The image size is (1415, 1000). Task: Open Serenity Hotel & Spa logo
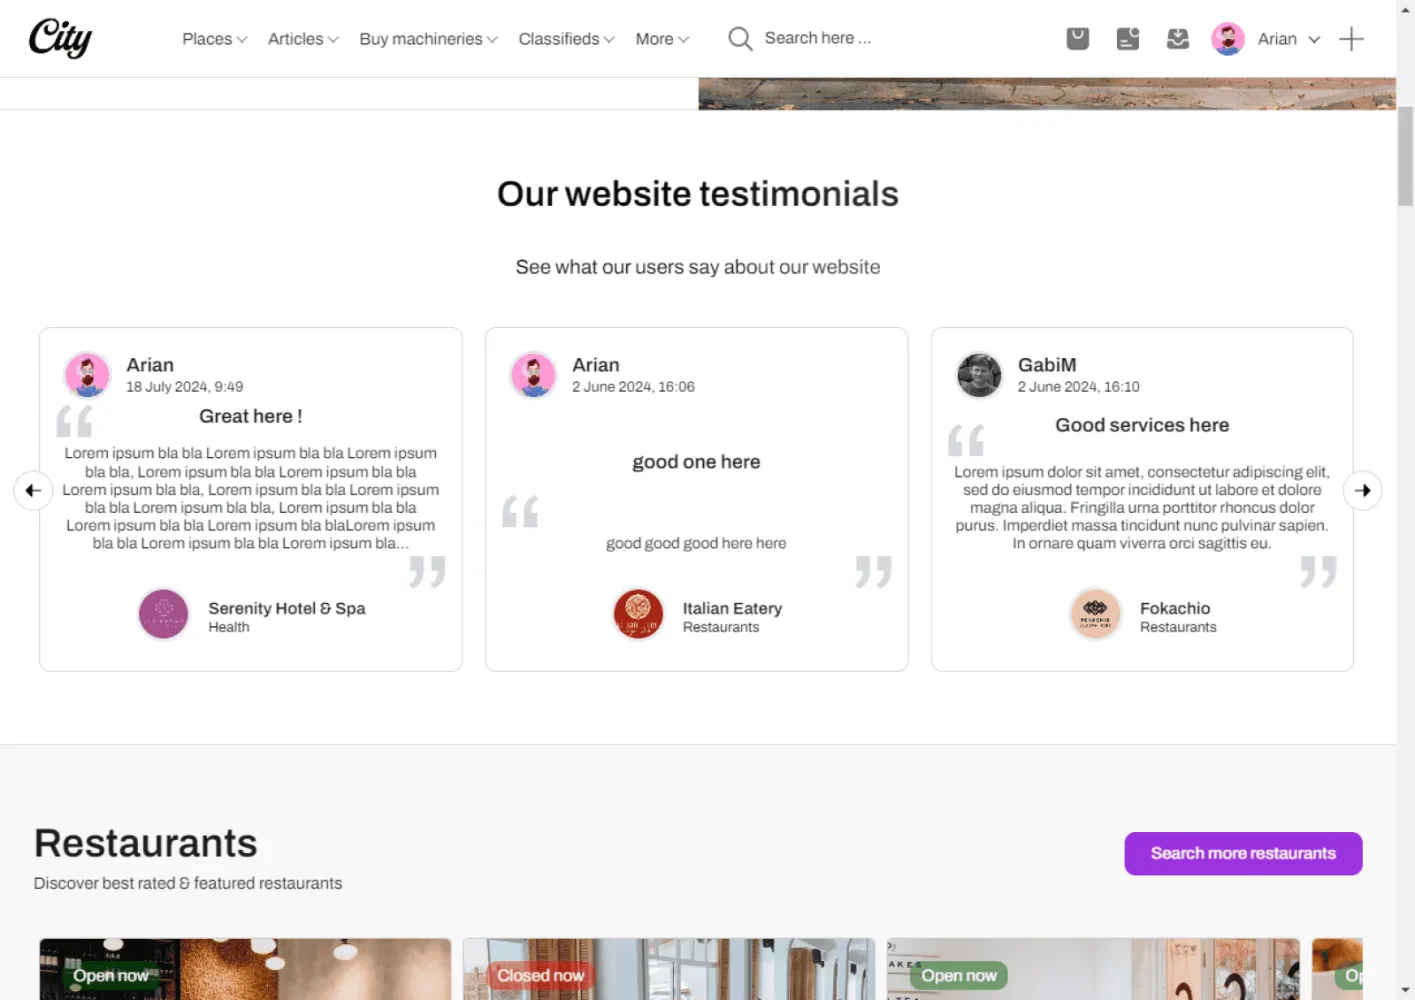pos(163,614)
